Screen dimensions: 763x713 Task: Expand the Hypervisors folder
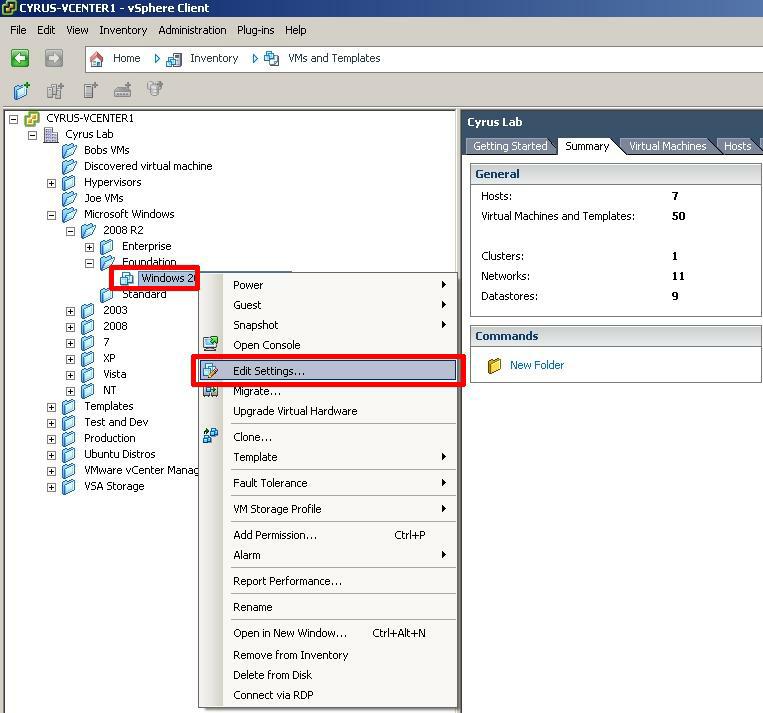point(52,183)
